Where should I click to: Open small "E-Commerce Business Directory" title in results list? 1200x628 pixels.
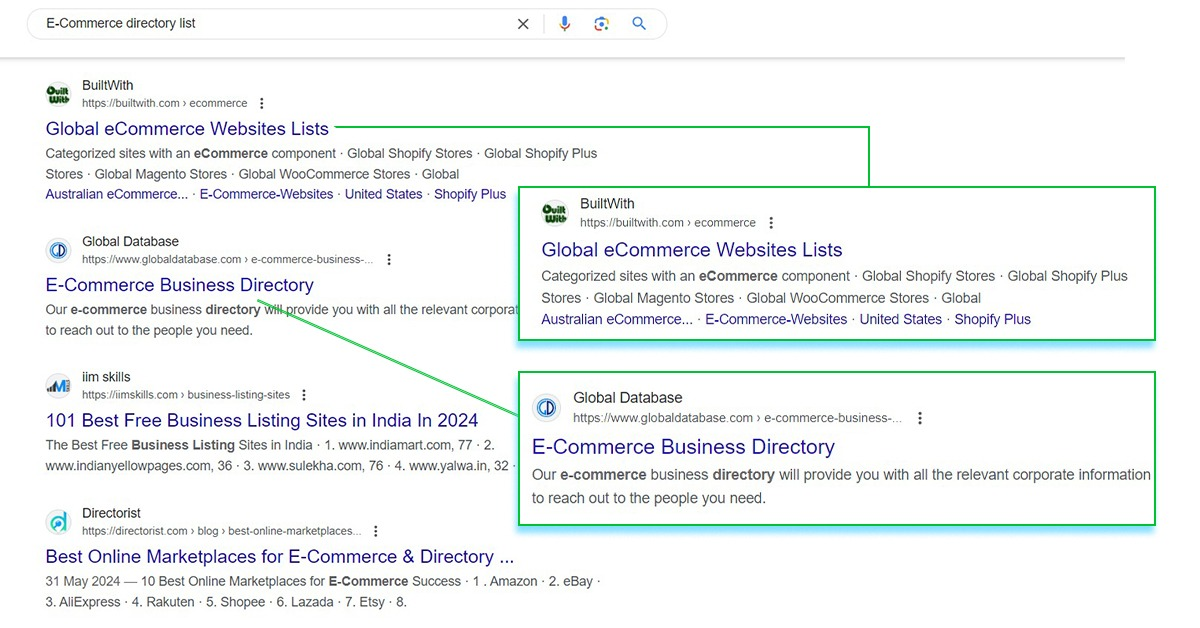180,285
